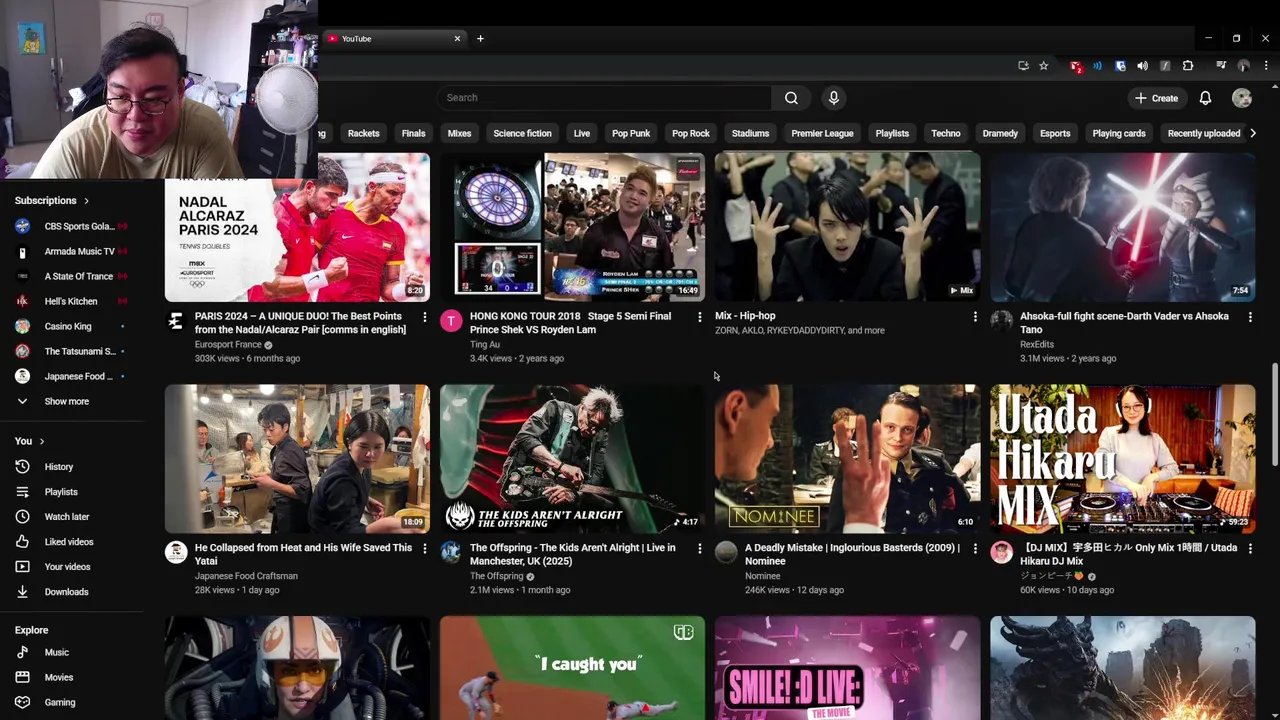The height and width of the screenshot is (720, 1280).
Task: Open options menu for The Offspring video
Action: (699, 549)
